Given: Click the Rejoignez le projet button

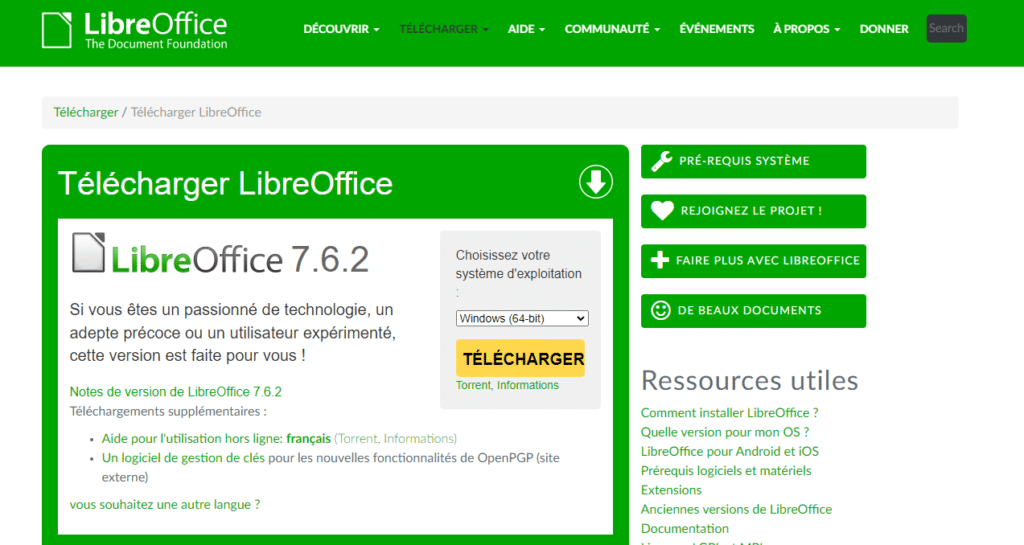Looking at the screenshot, I should click(754, 211).
